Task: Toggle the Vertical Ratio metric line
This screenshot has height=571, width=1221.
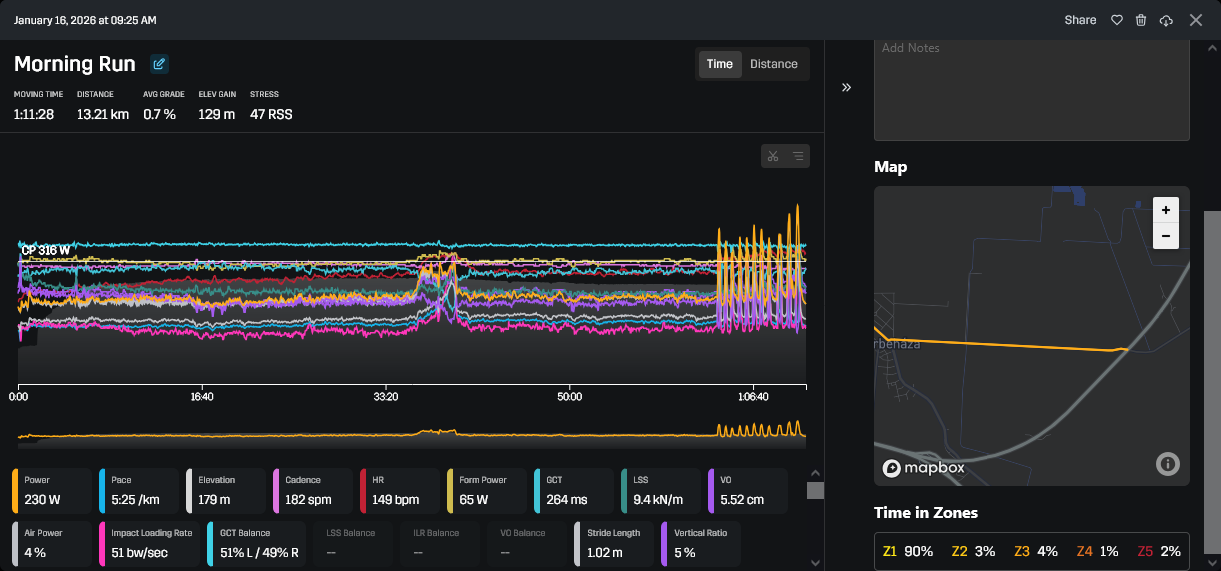Action: click(701, 544)
